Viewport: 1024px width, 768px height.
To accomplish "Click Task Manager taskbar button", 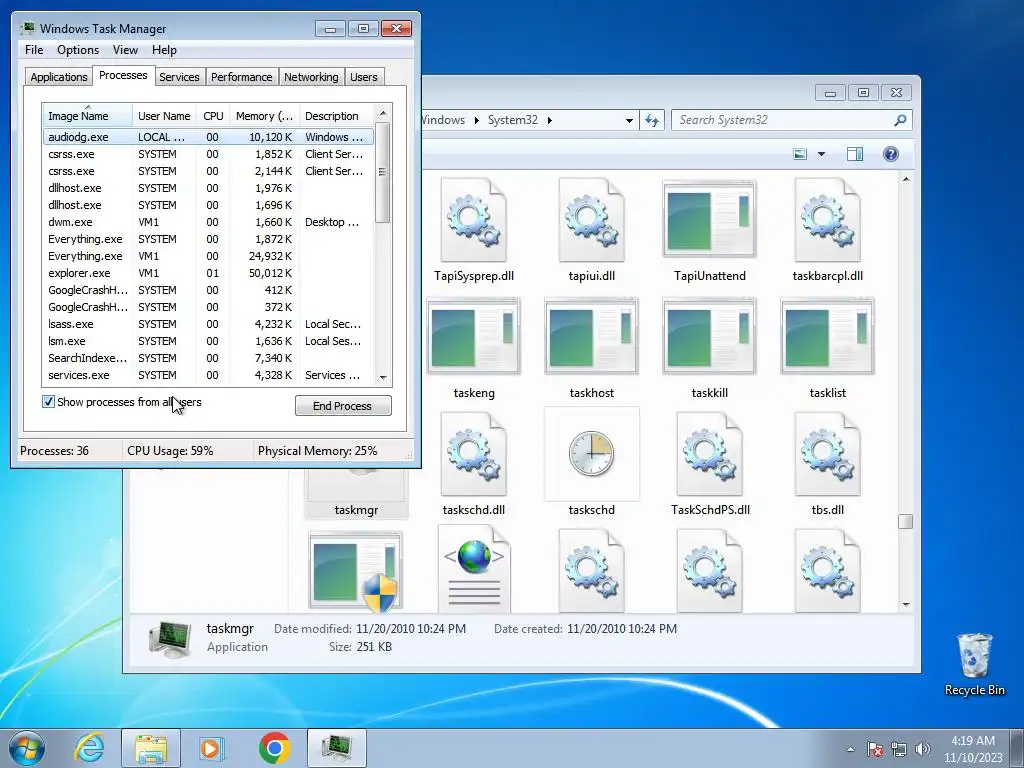I will pos(337,748).
